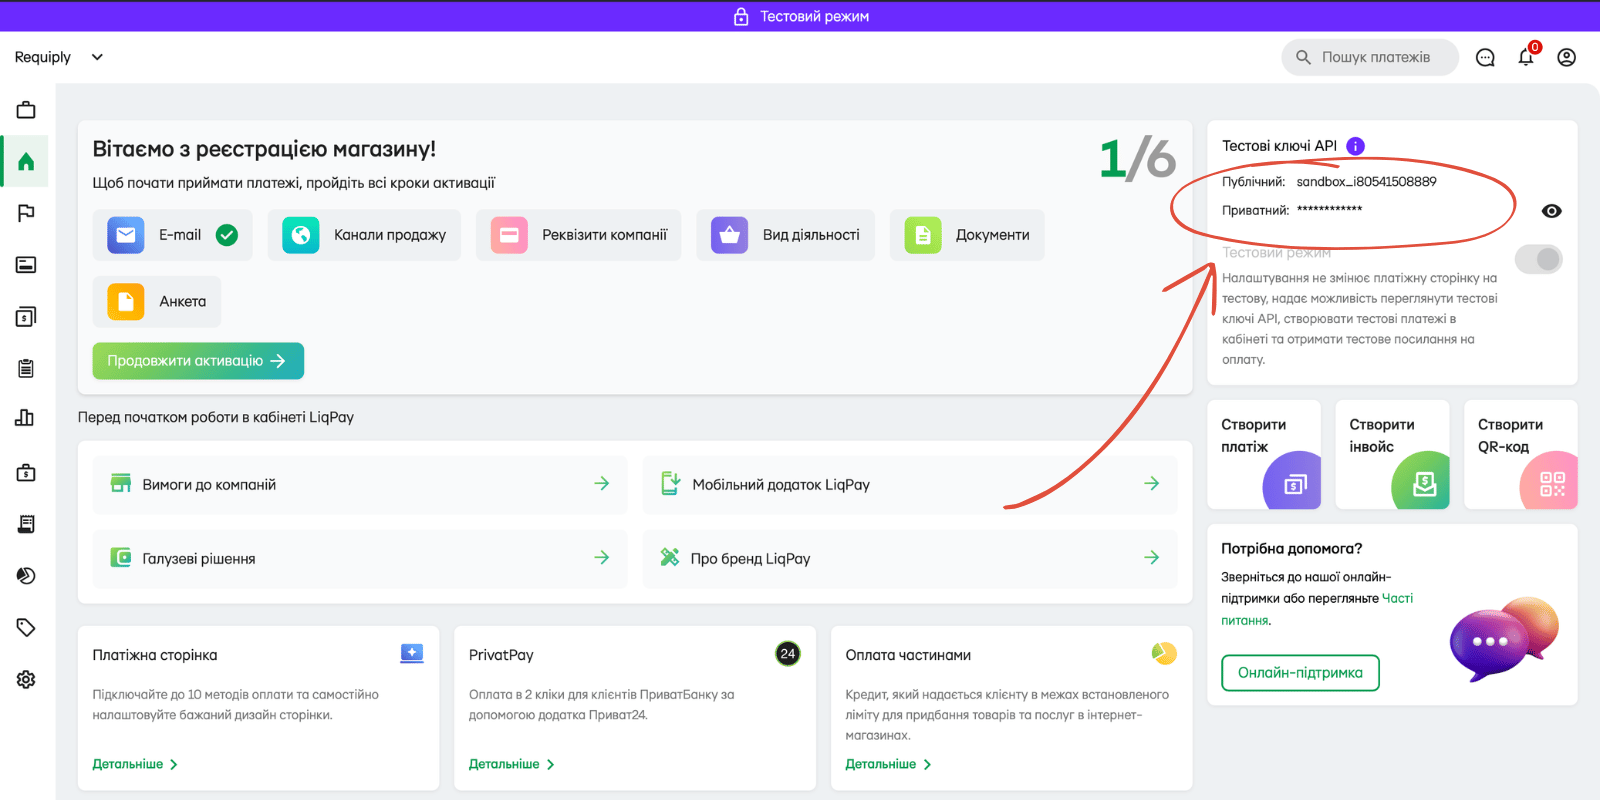Click the Створити QR-код card
This screenshot has width=1600, height=800.
(1521, 455)
